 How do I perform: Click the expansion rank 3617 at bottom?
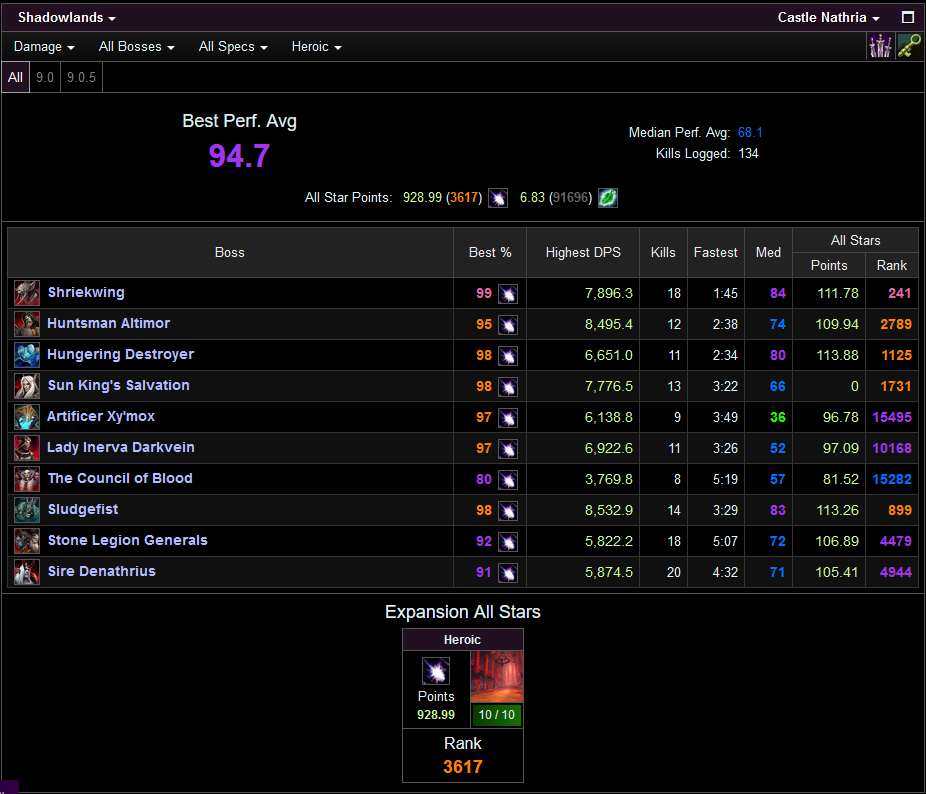point(462,767)
